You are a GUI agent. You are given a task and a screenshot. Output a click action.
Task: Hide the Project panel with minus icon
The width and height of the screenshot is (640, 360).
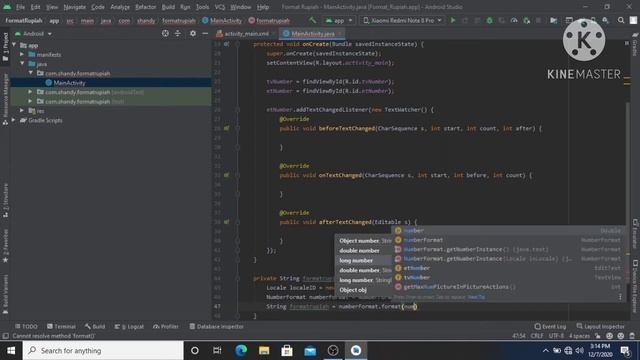pyautogui.click(x=205, y=33)
